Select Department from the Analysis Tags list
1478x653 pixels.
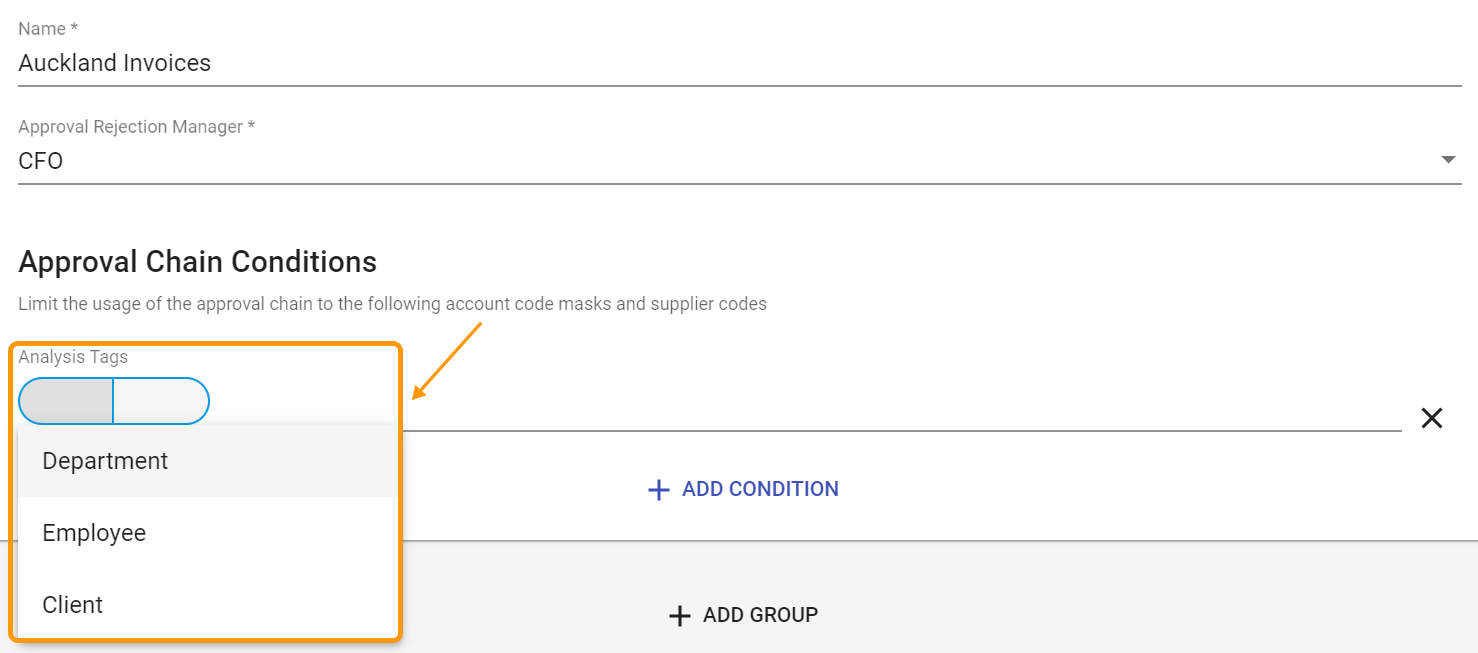pos(104,461)
